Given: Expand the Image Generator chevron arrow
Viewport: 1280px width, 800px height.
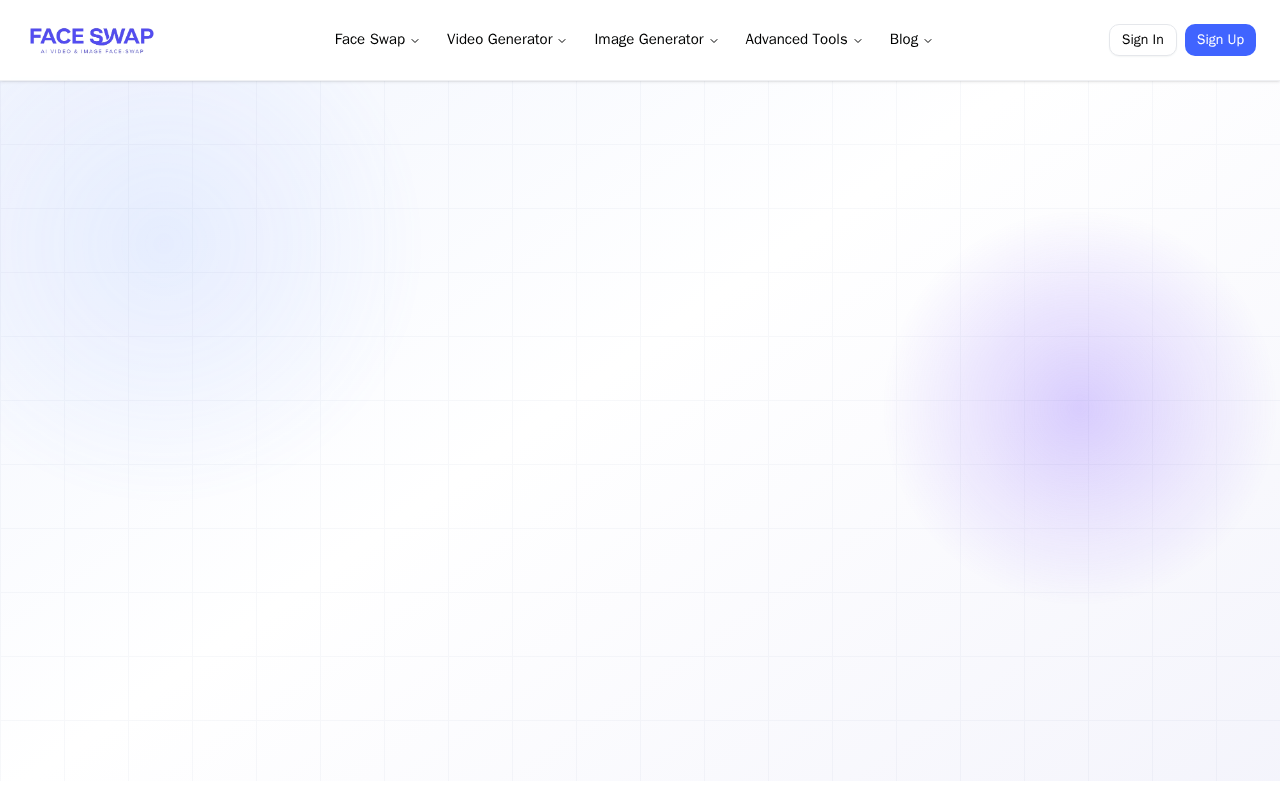Looking at the screenshot, I should [714, 41].
